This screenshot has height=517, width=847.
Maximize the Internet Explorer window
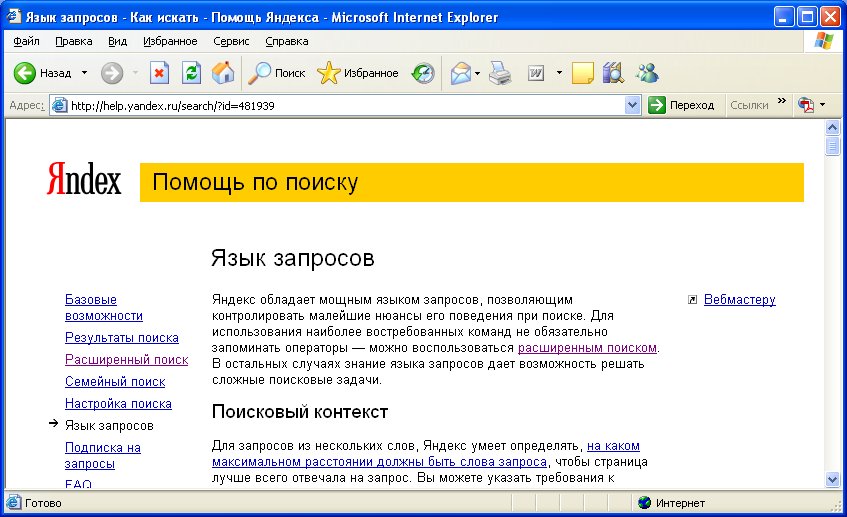coord(807,17)
